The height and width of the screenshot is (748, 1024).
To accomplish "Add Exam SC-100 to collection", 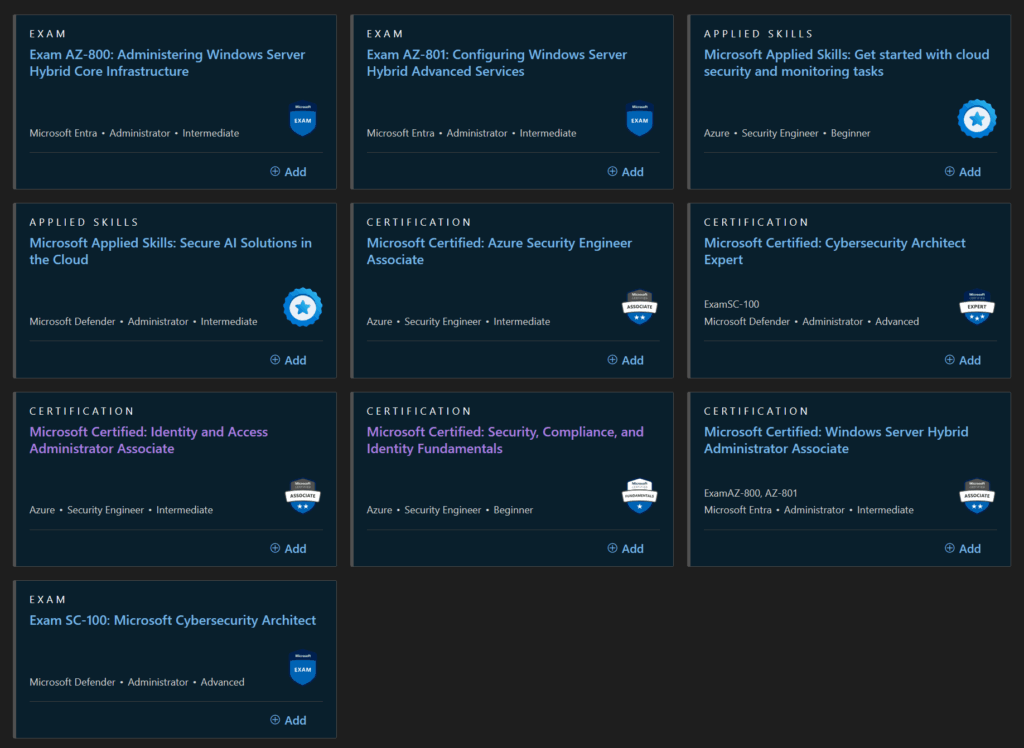I will tap(288, 720).
